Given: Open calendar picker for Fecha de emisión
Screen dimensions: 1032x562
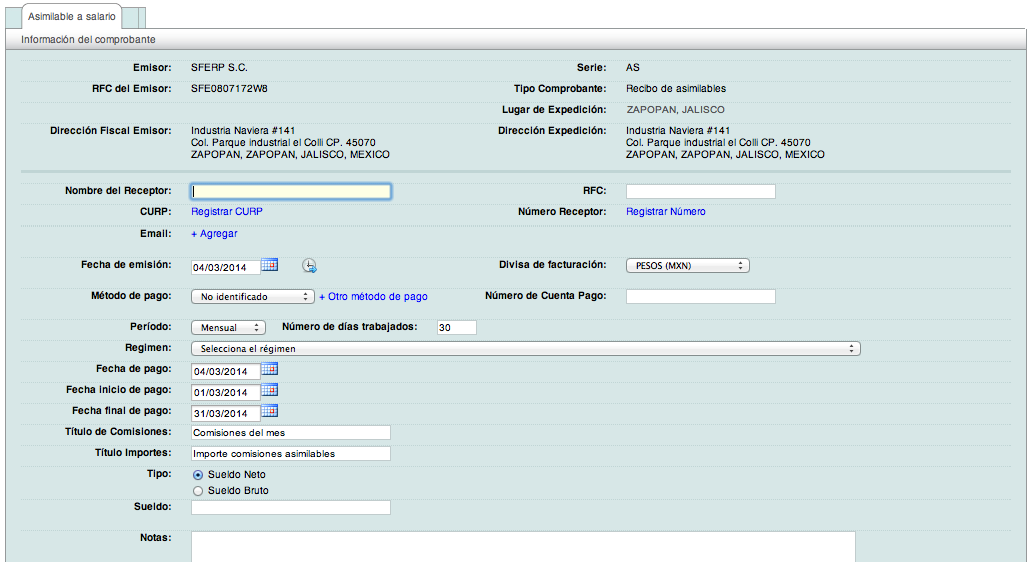Looking at the screenshot, I should tap(269, 265).
